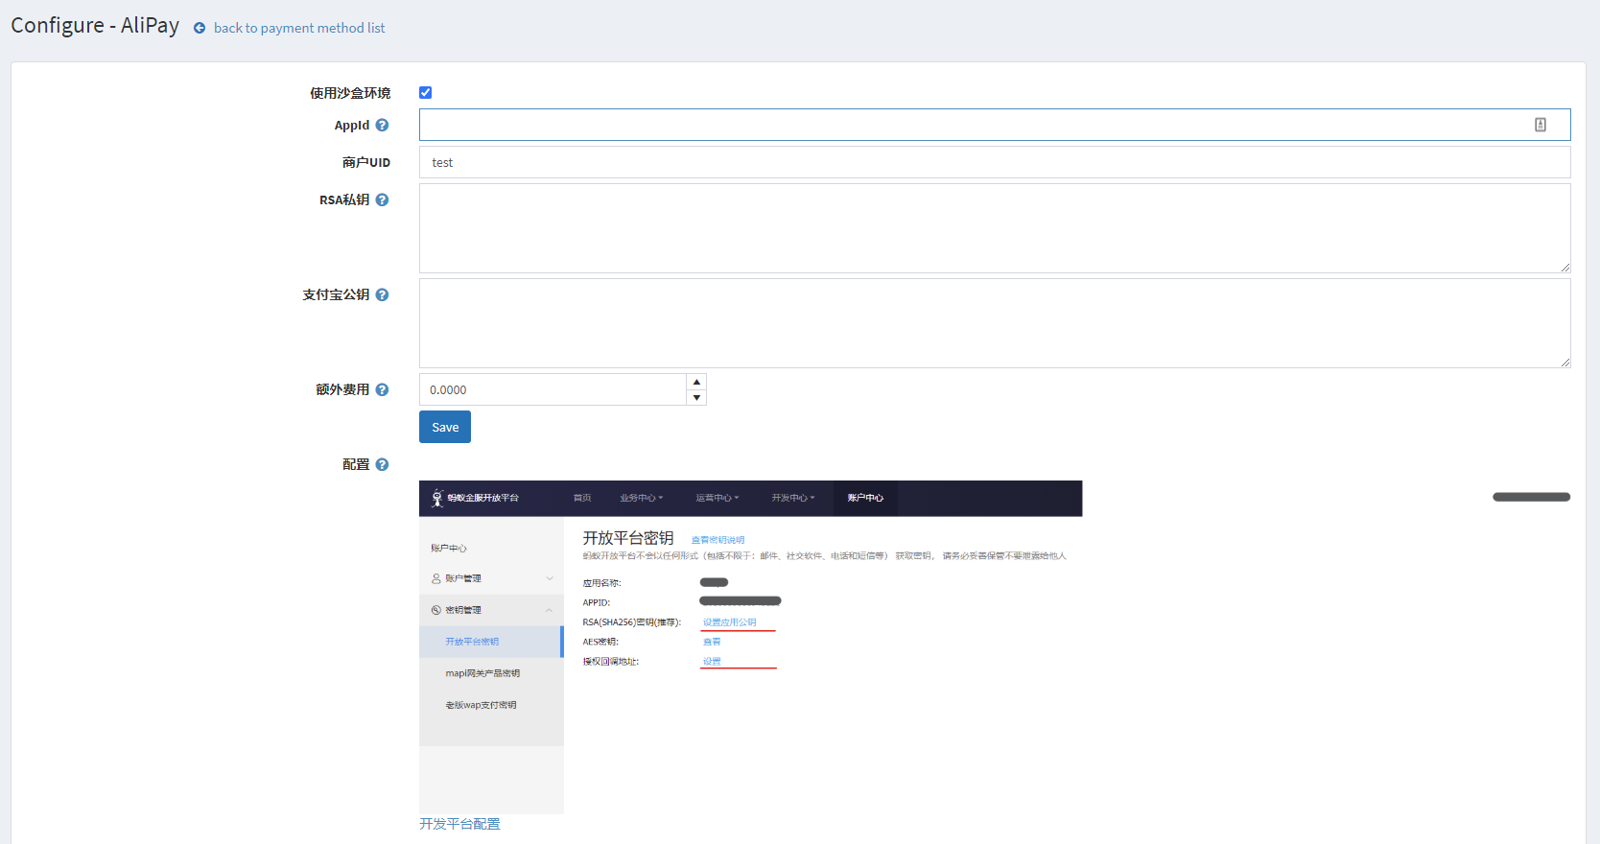Increase 额外费用 with the up arrow
1600x844 pixels.
pyautogui.click(x=697, y=382)
